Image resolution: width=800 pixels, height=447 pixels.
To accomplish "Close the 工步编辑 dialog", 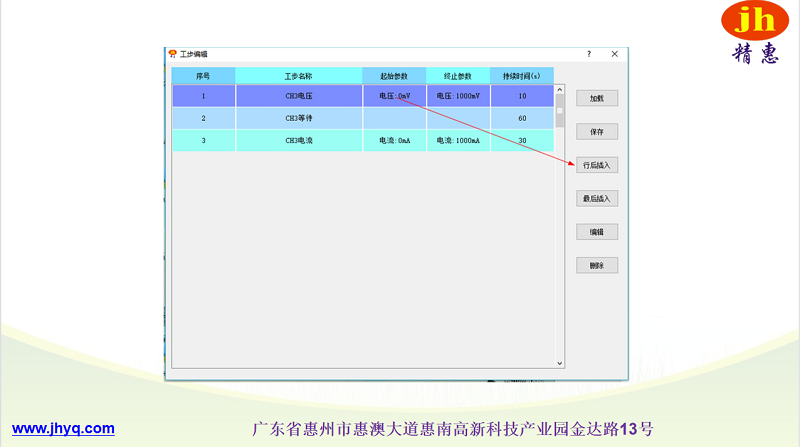I will click(x=614, y=54).
